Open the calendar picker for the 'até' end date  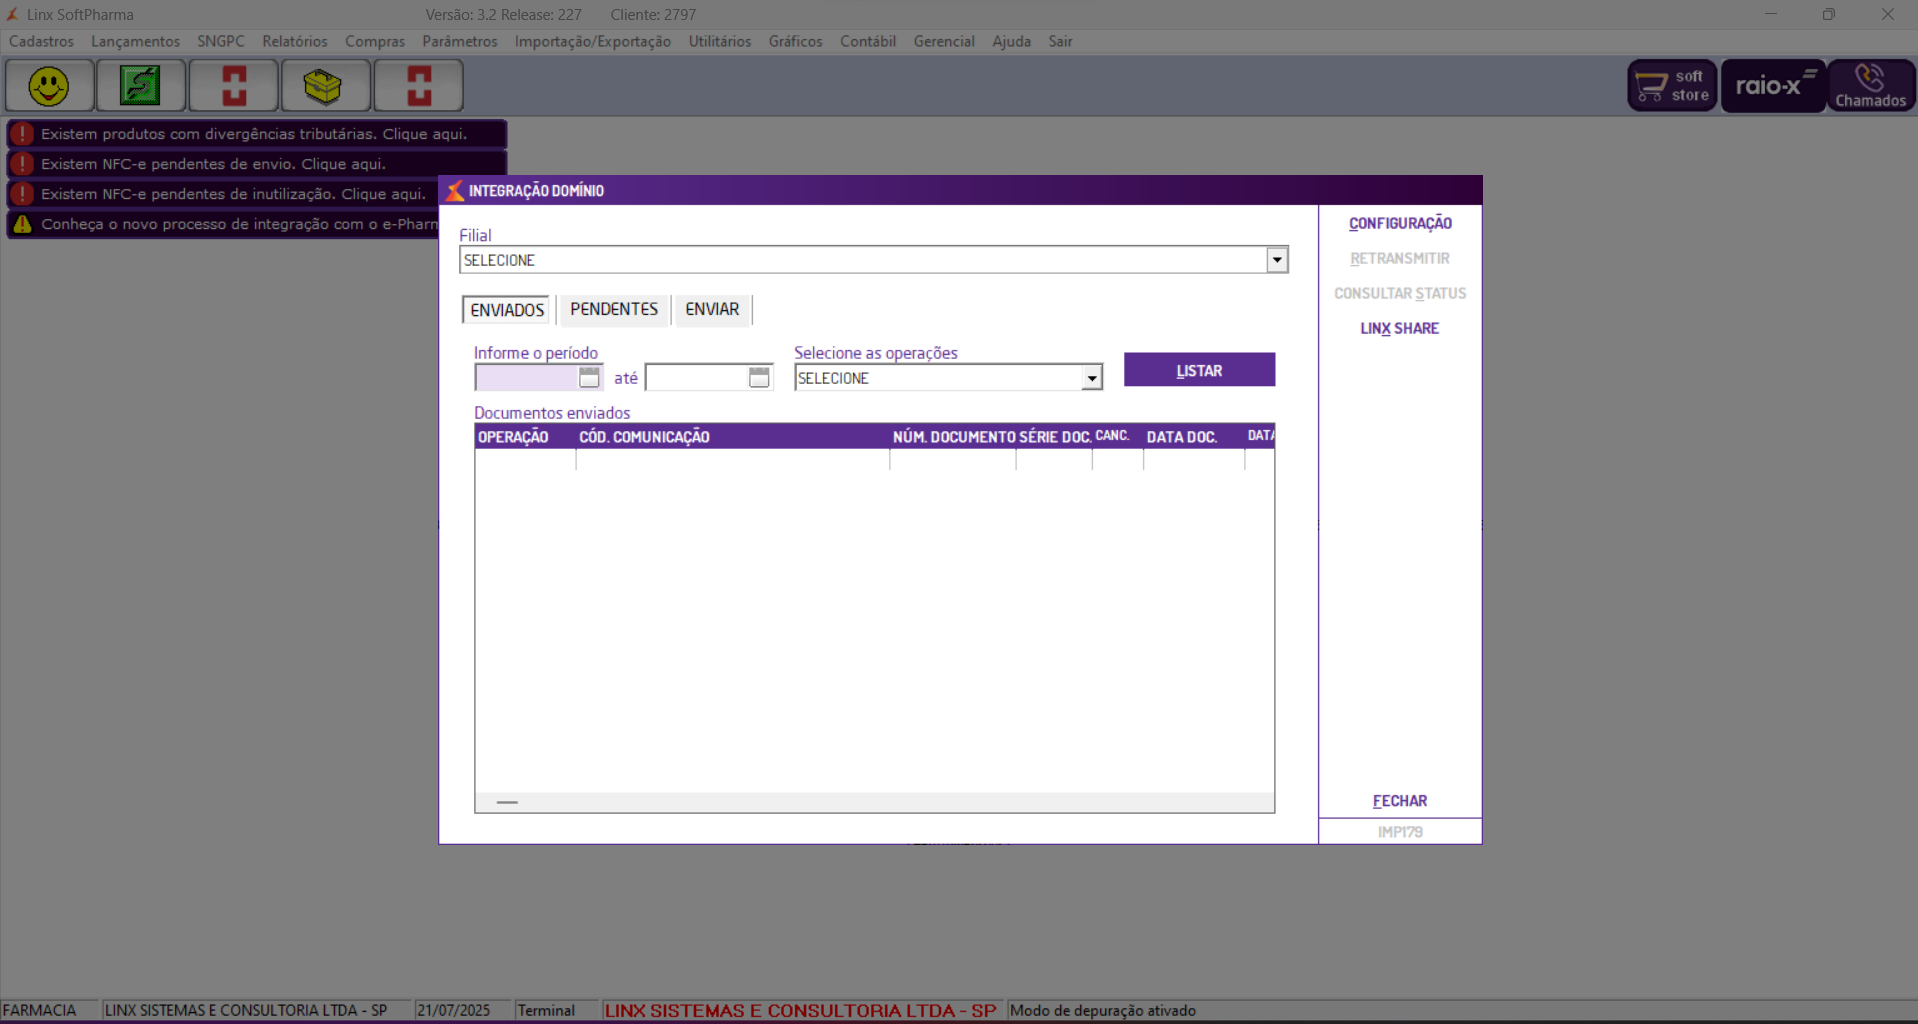pos(759,377)
